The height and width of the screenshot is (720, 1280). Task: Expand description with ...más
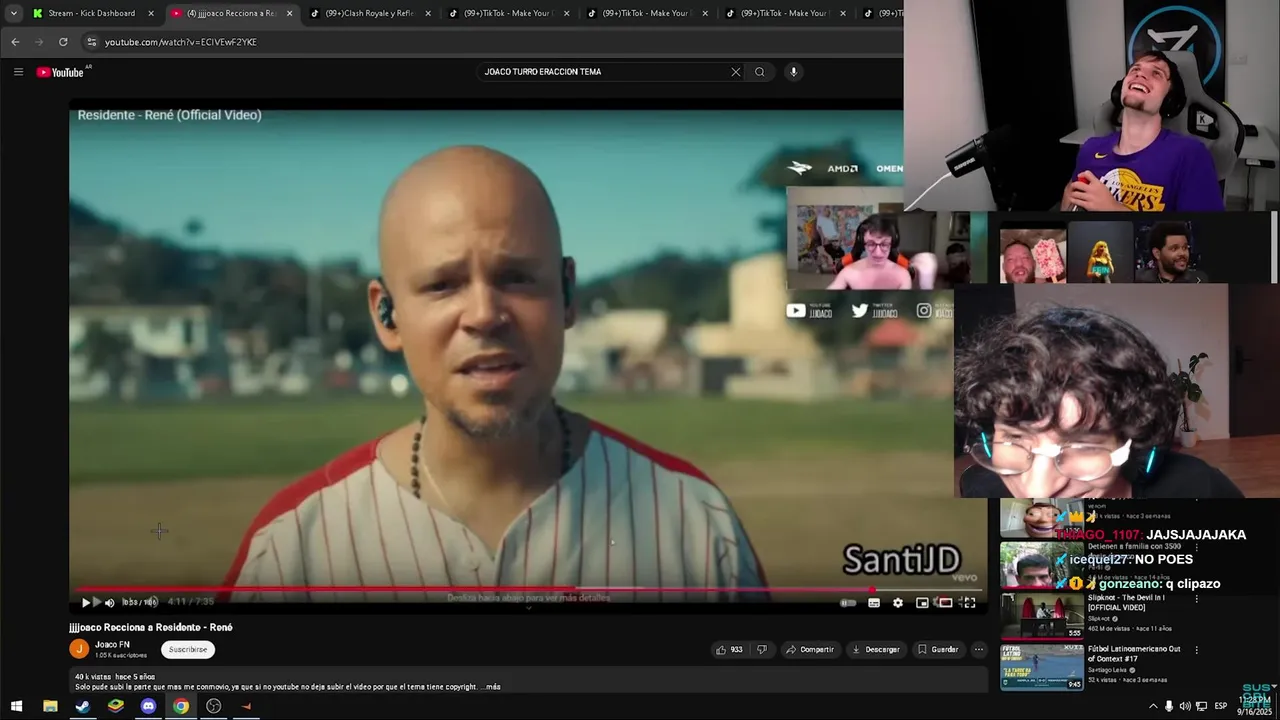point(490,687)
